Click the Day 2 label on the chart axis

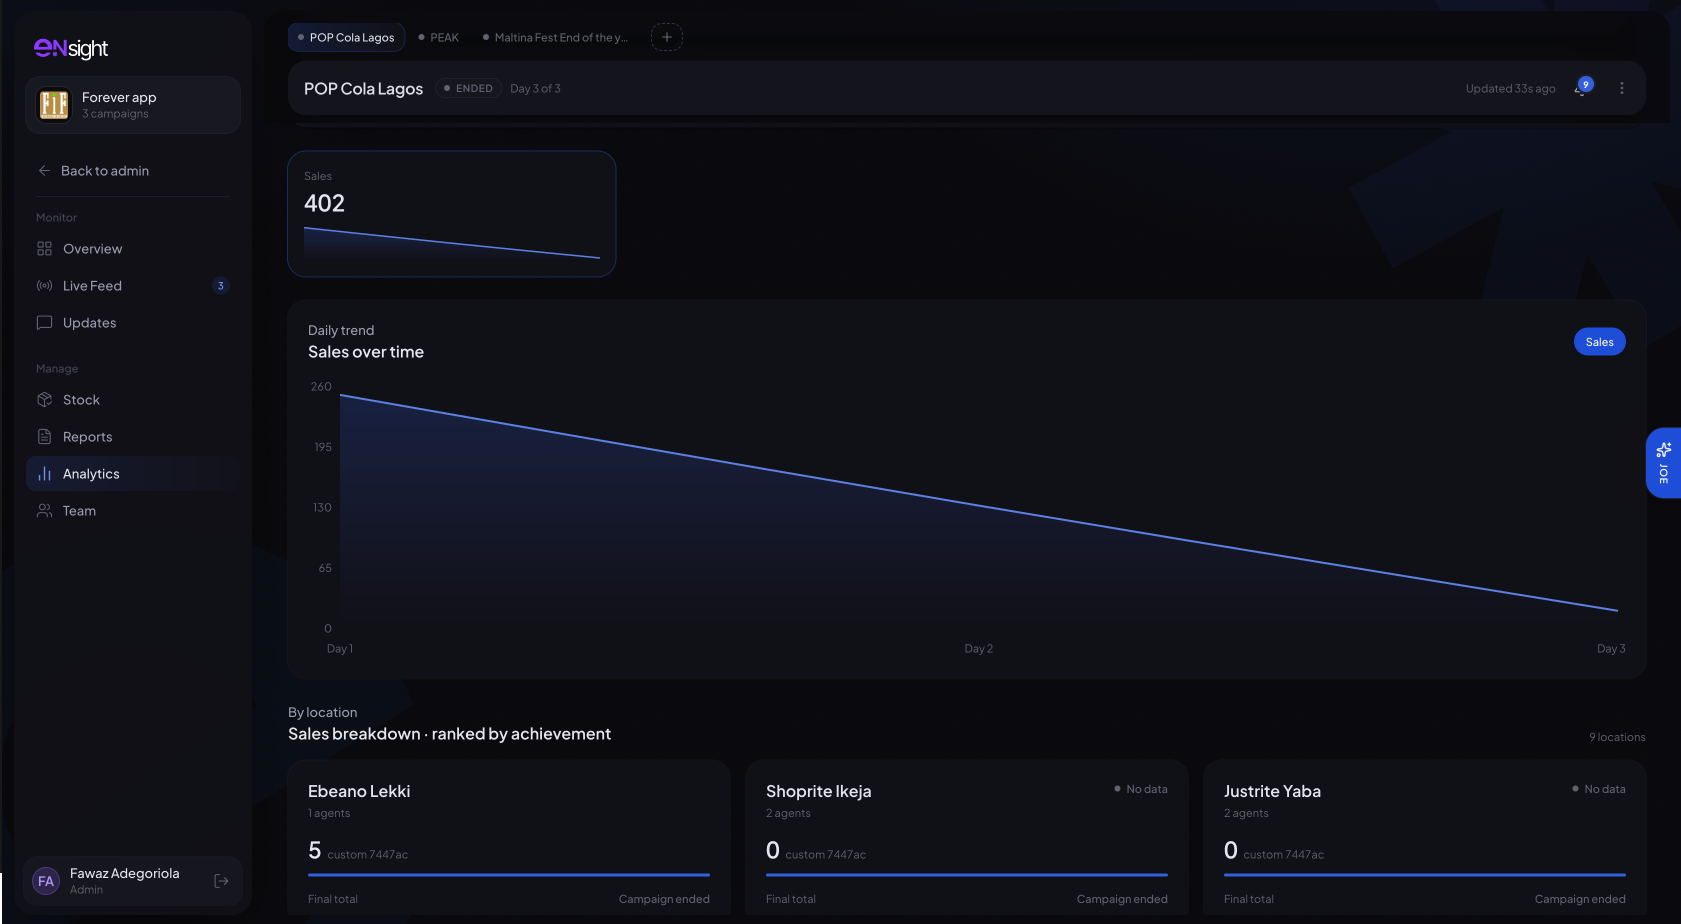(x=979, y=649)
